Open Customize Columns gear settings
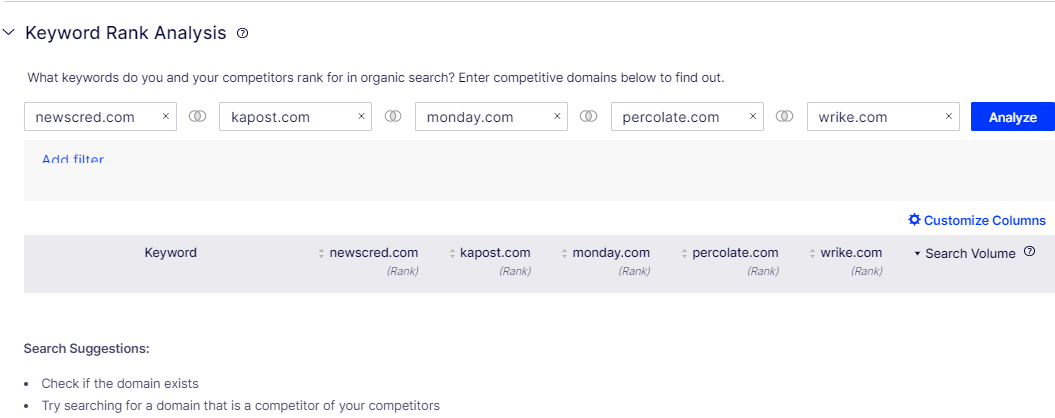 tap(977, 220)
